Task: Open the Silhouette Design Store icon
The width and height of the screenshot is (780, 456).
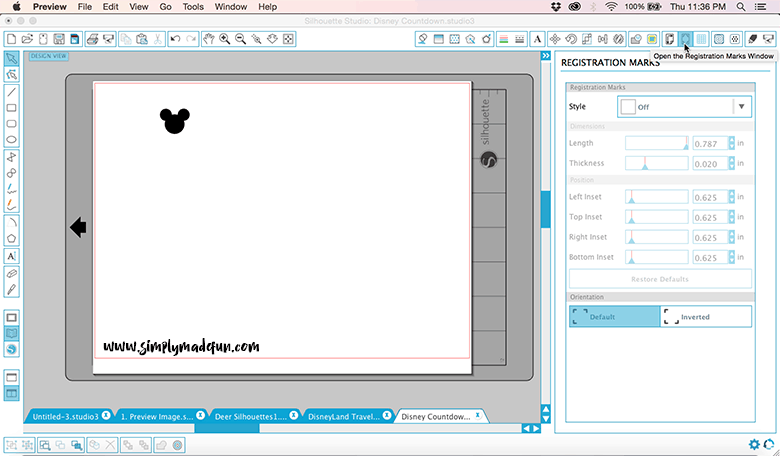Action: (11, 350)
